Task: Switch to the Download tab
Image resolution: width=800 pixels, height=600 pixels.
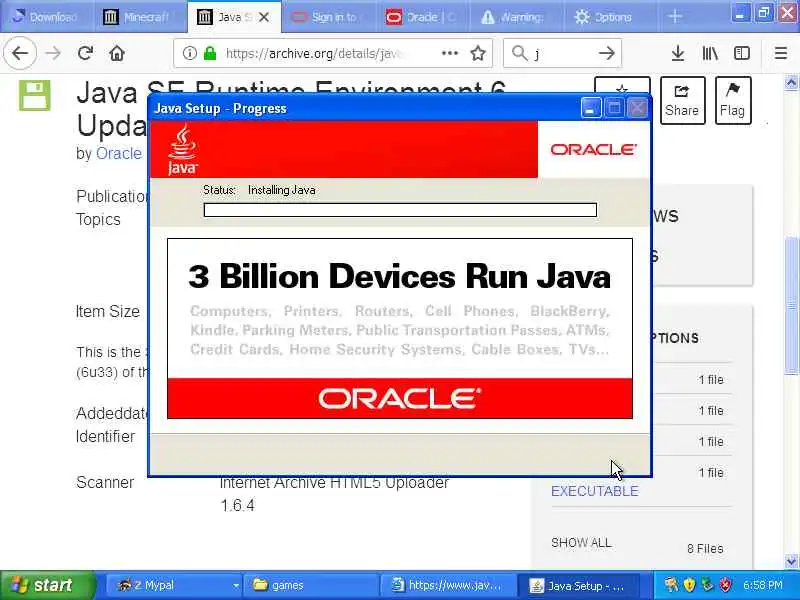Action: (46, 17)
